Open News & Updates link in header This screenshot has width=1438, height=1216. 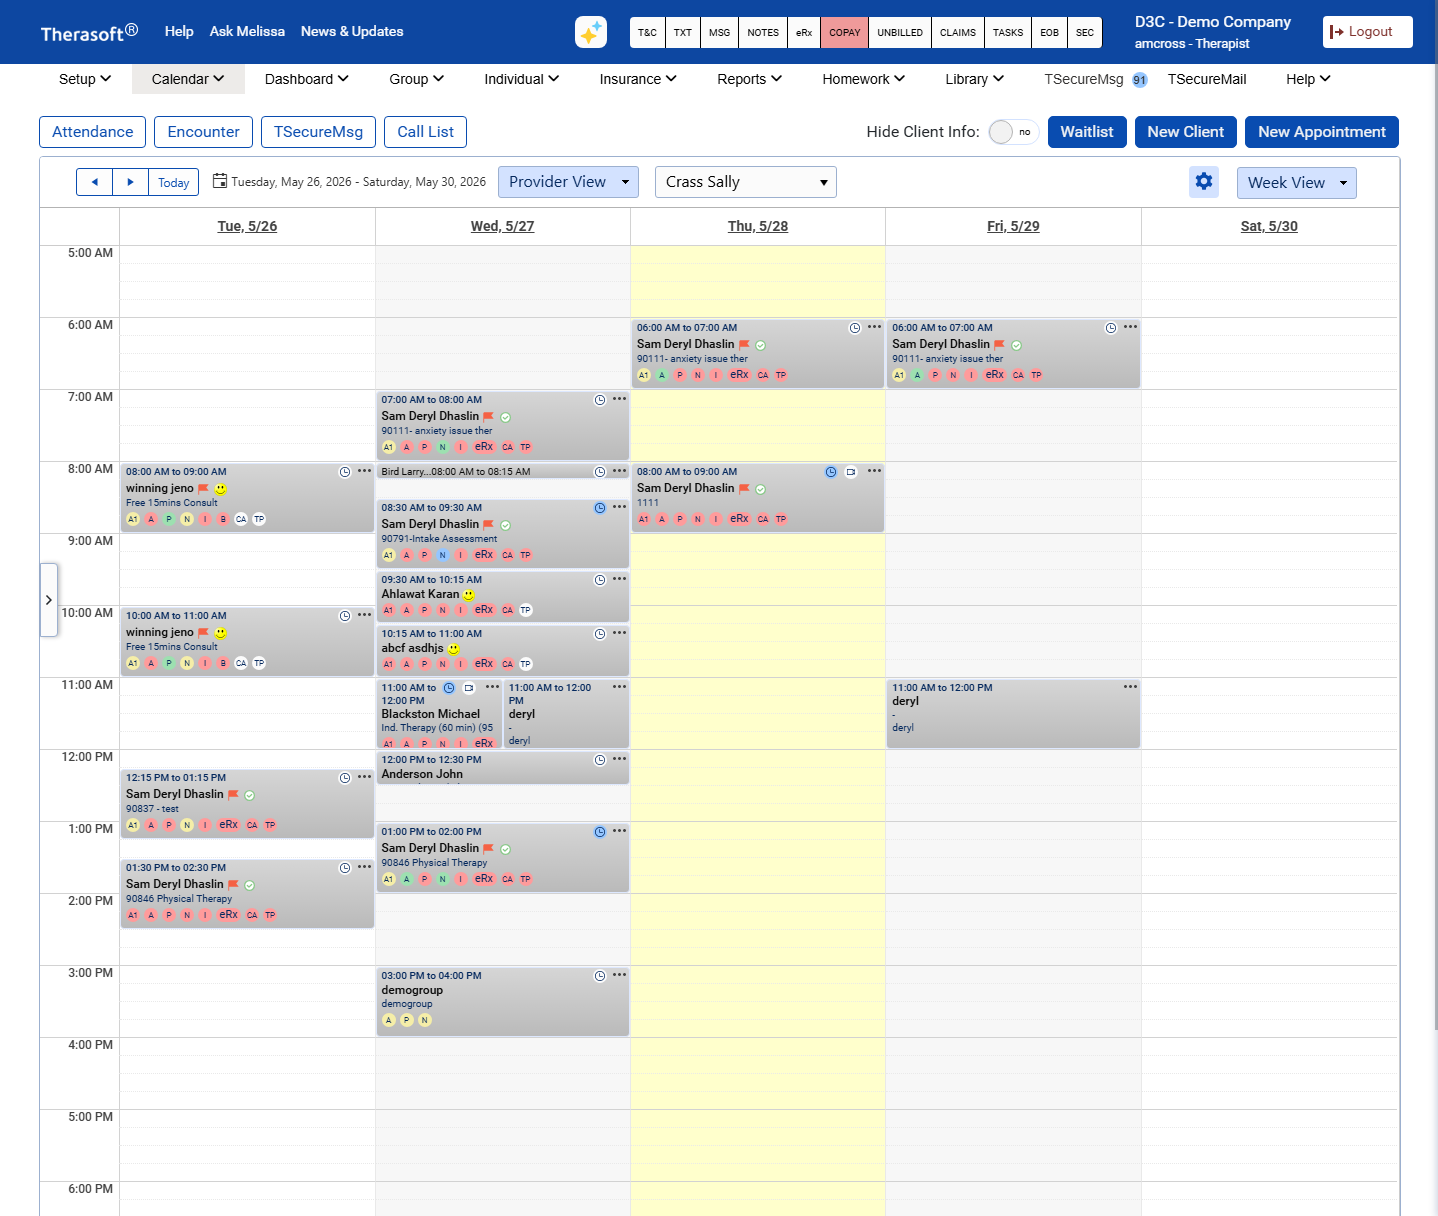point(352,31)
